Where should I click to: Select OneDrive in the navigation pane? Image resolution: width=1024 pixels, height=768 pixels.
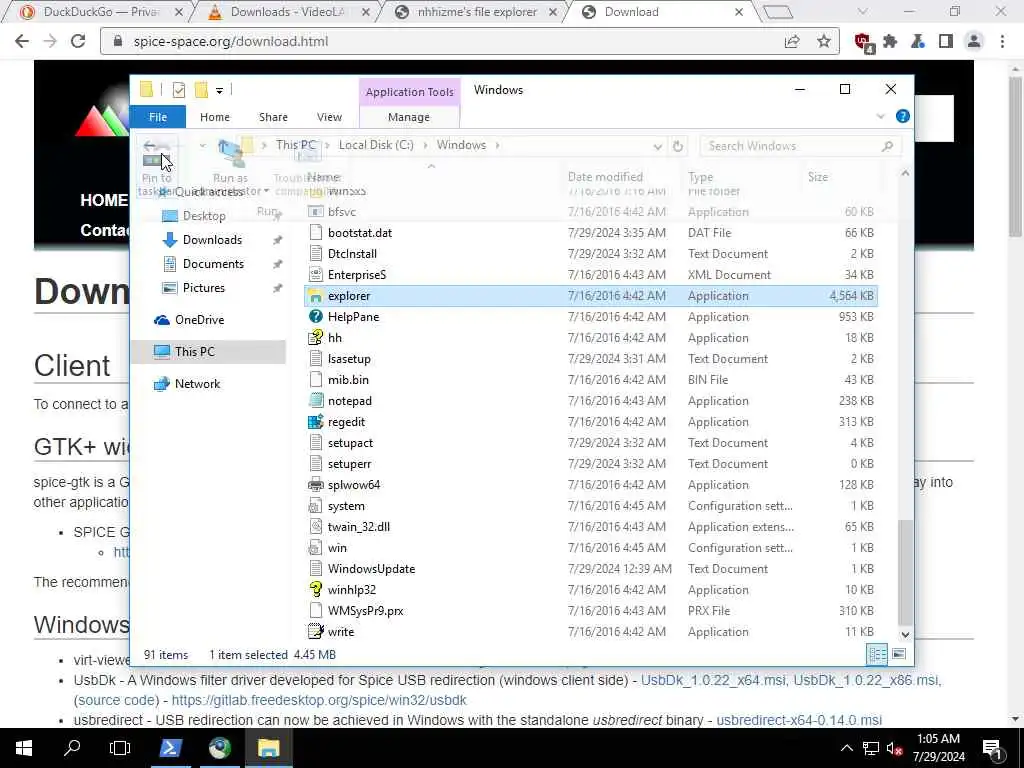pyautogui.click(x=199, y=320)
